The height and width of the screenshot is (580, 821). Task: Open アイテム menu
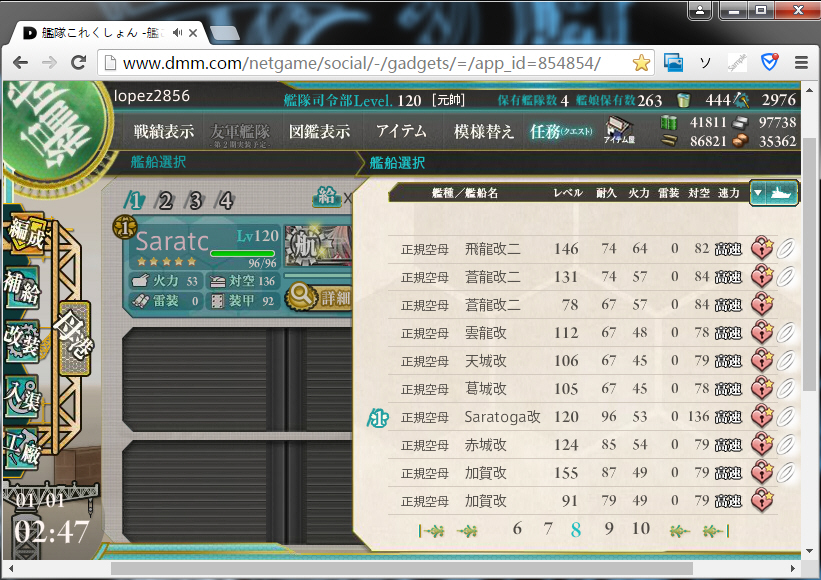pos(402,131)
